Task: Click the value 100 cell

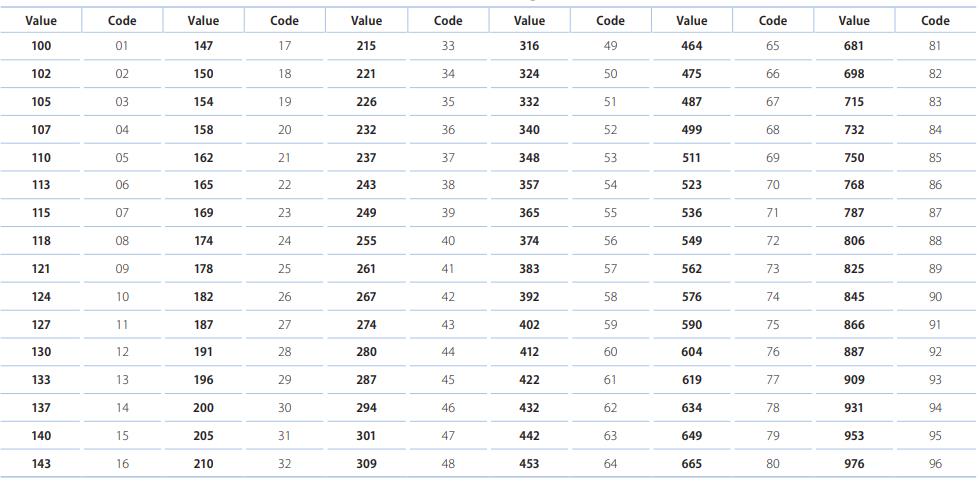Action: click(x=41, y=46)
